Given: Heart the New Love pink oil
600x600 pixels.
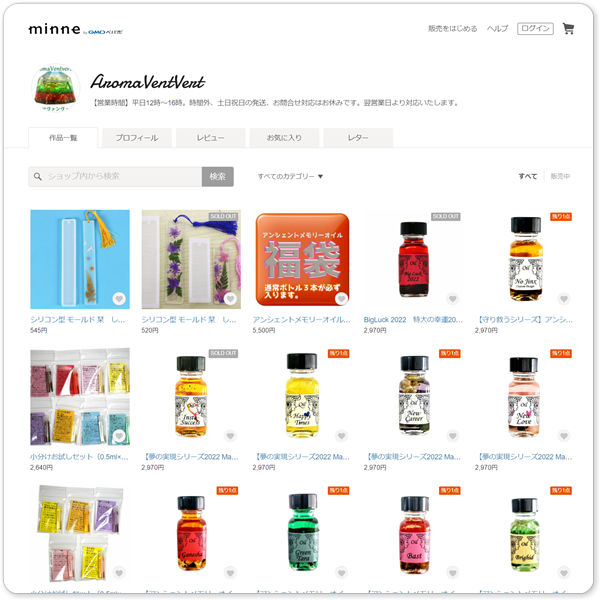Looking at the screenshot, I should [x=564, y=435].
